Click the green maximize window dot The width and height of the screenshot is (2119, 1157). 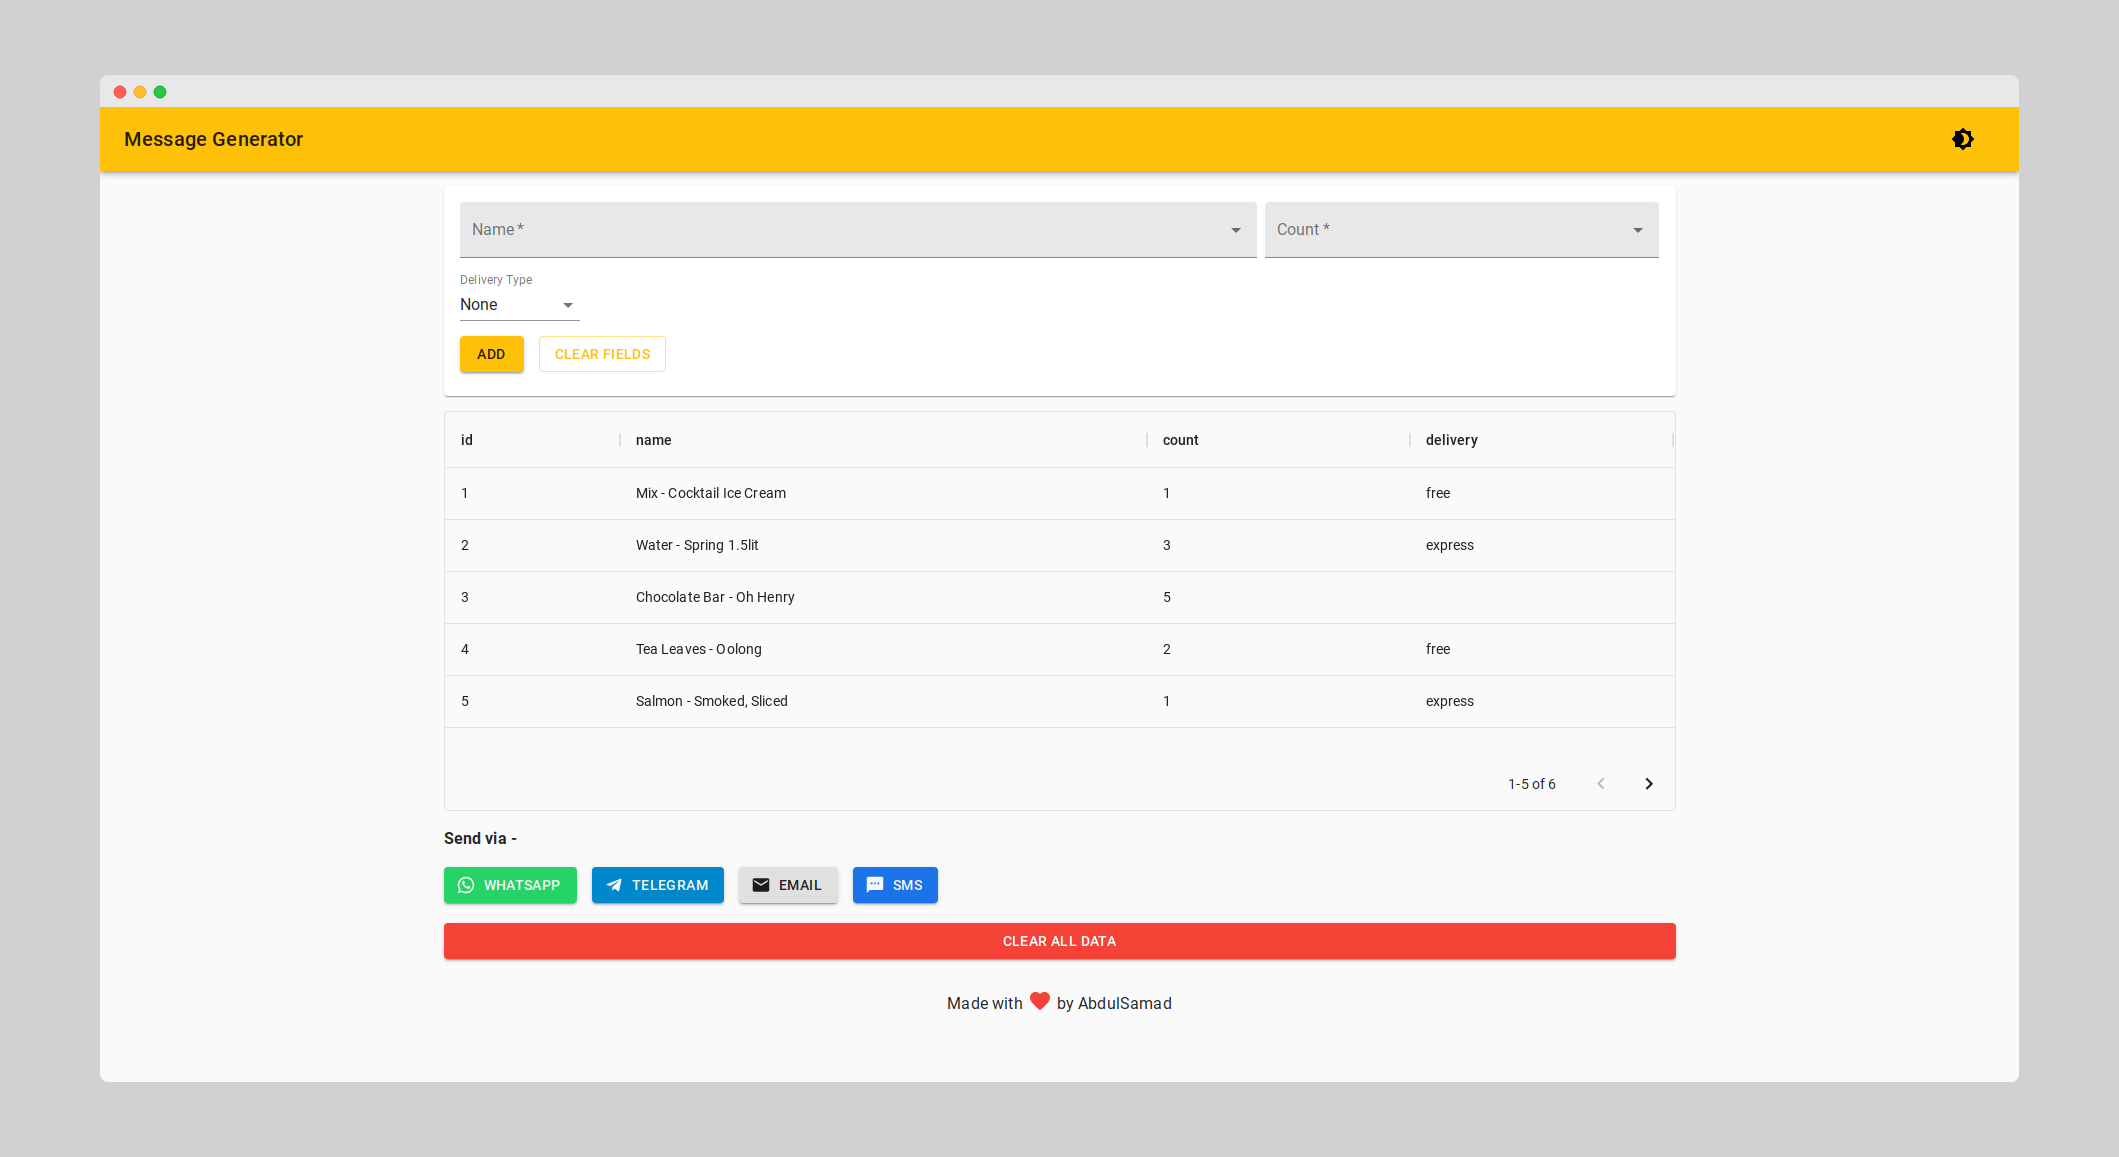[x=160, y=92]
